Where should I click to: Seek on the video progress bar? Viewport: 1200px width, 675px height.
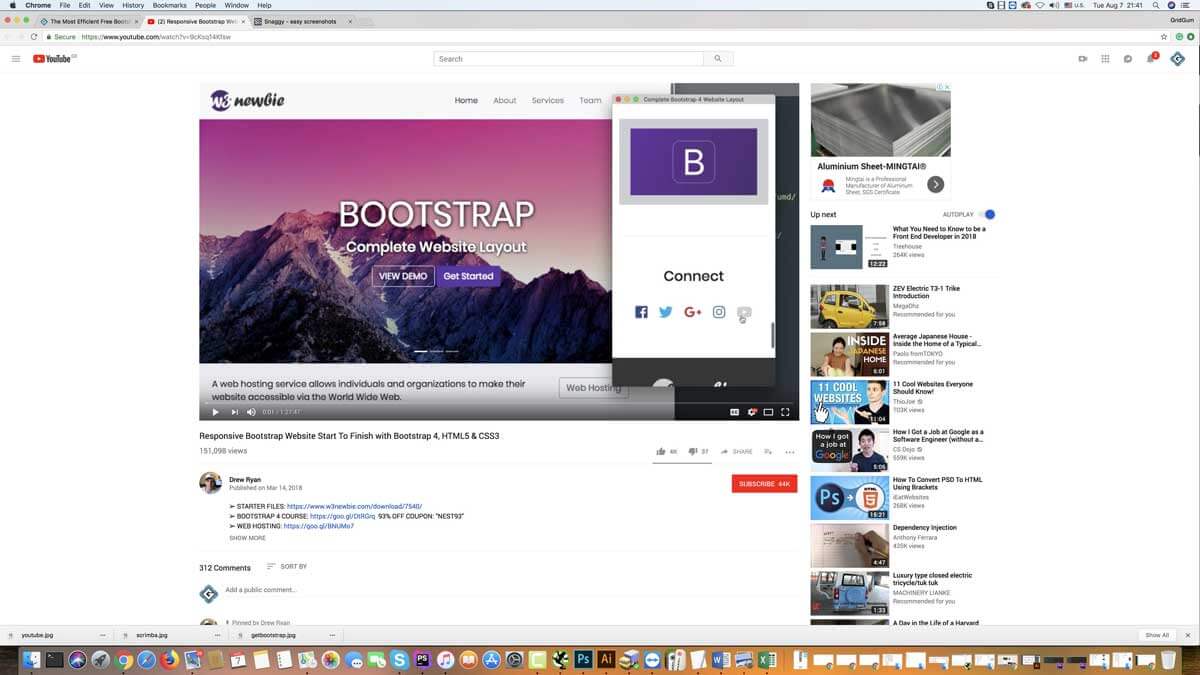[499, 401]
